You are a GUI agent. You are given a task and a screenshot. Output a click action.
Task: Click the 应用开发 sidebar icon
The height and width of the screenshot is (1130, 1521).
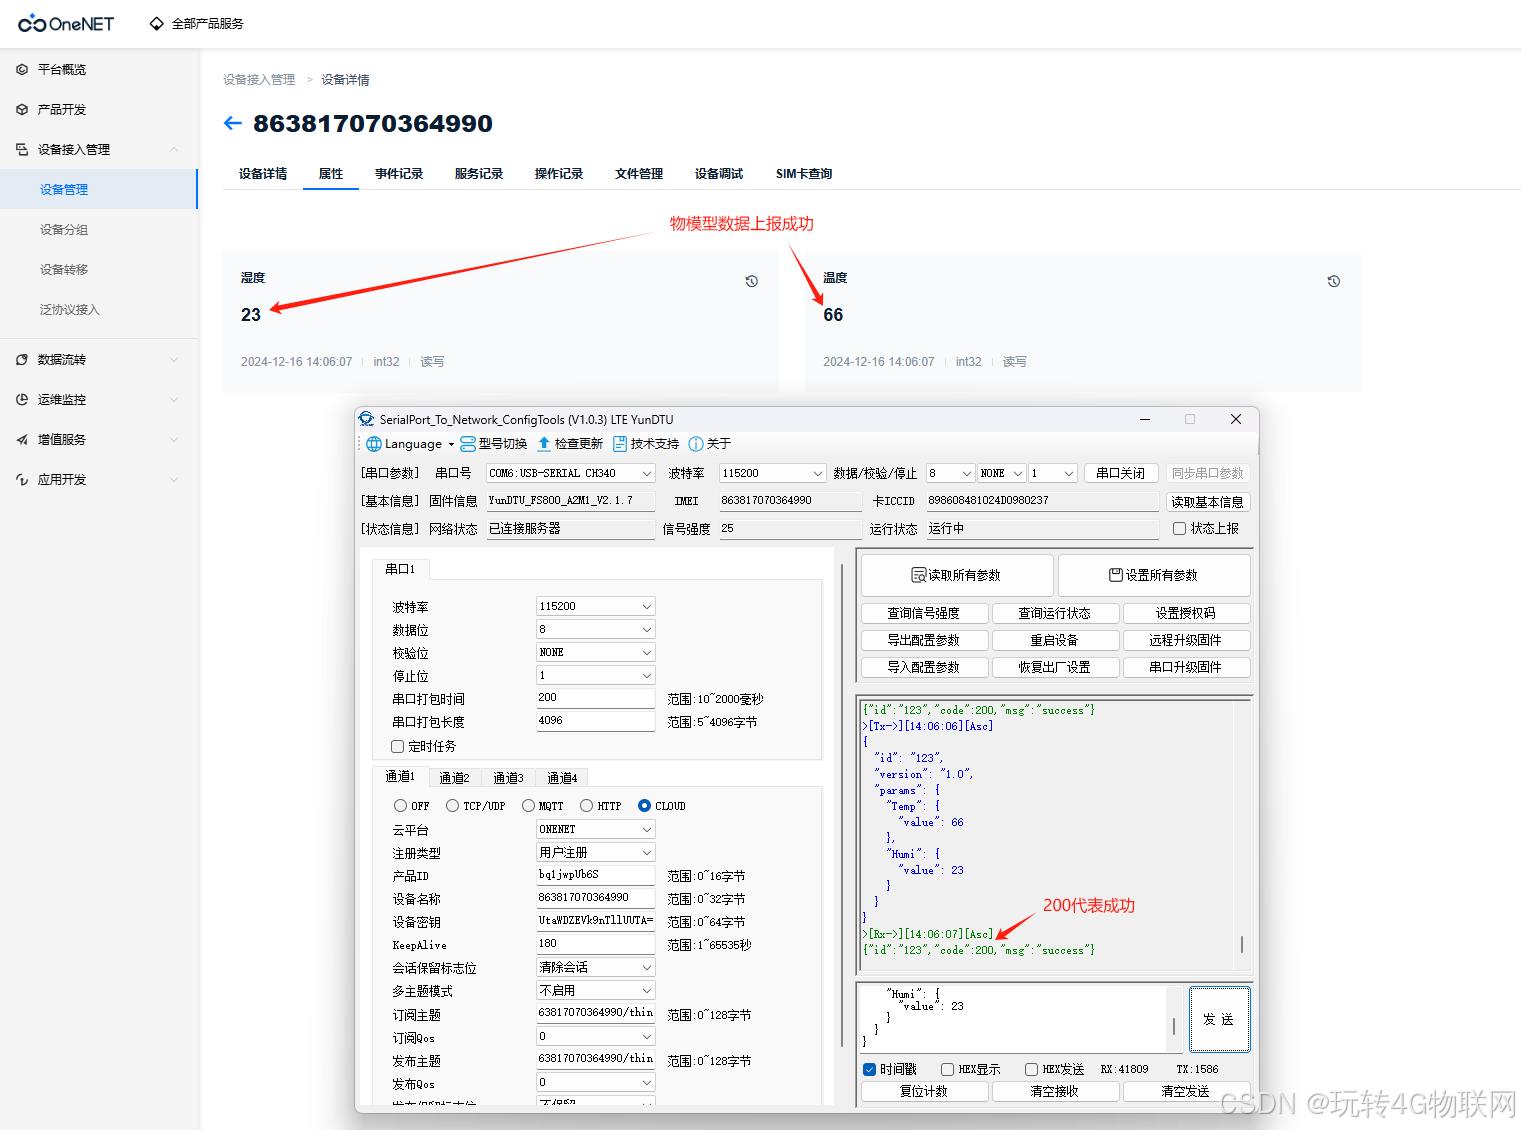tap(22, 479)
